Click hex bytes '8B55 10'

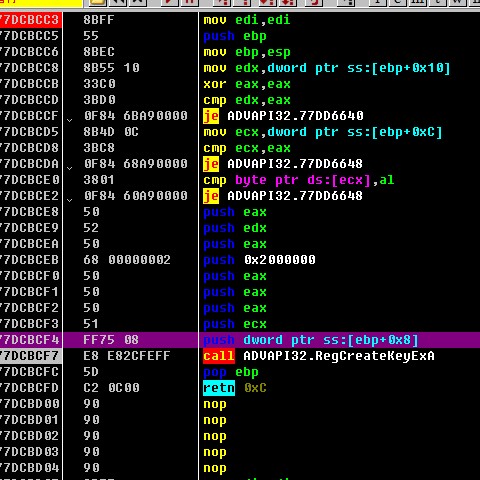[x=111, y=68]
